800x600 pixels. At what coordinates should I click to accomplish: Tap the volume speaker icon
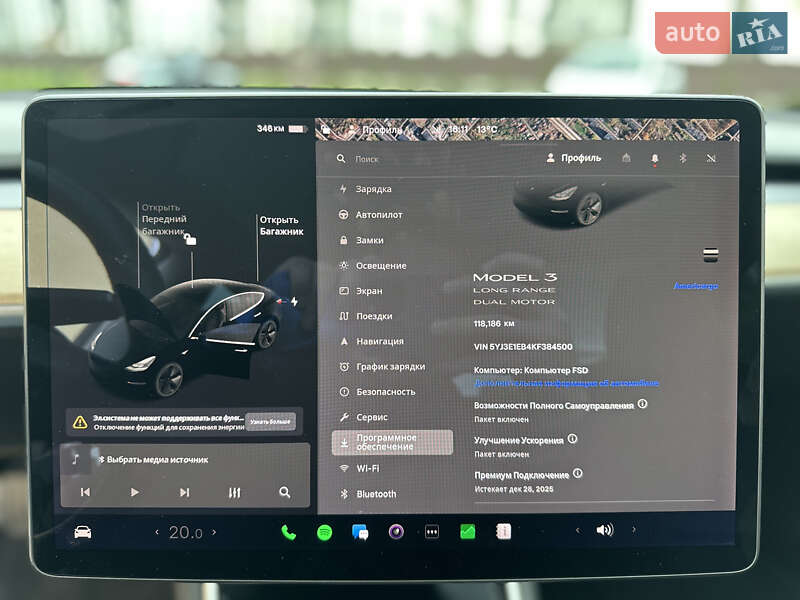coord(605,530)
